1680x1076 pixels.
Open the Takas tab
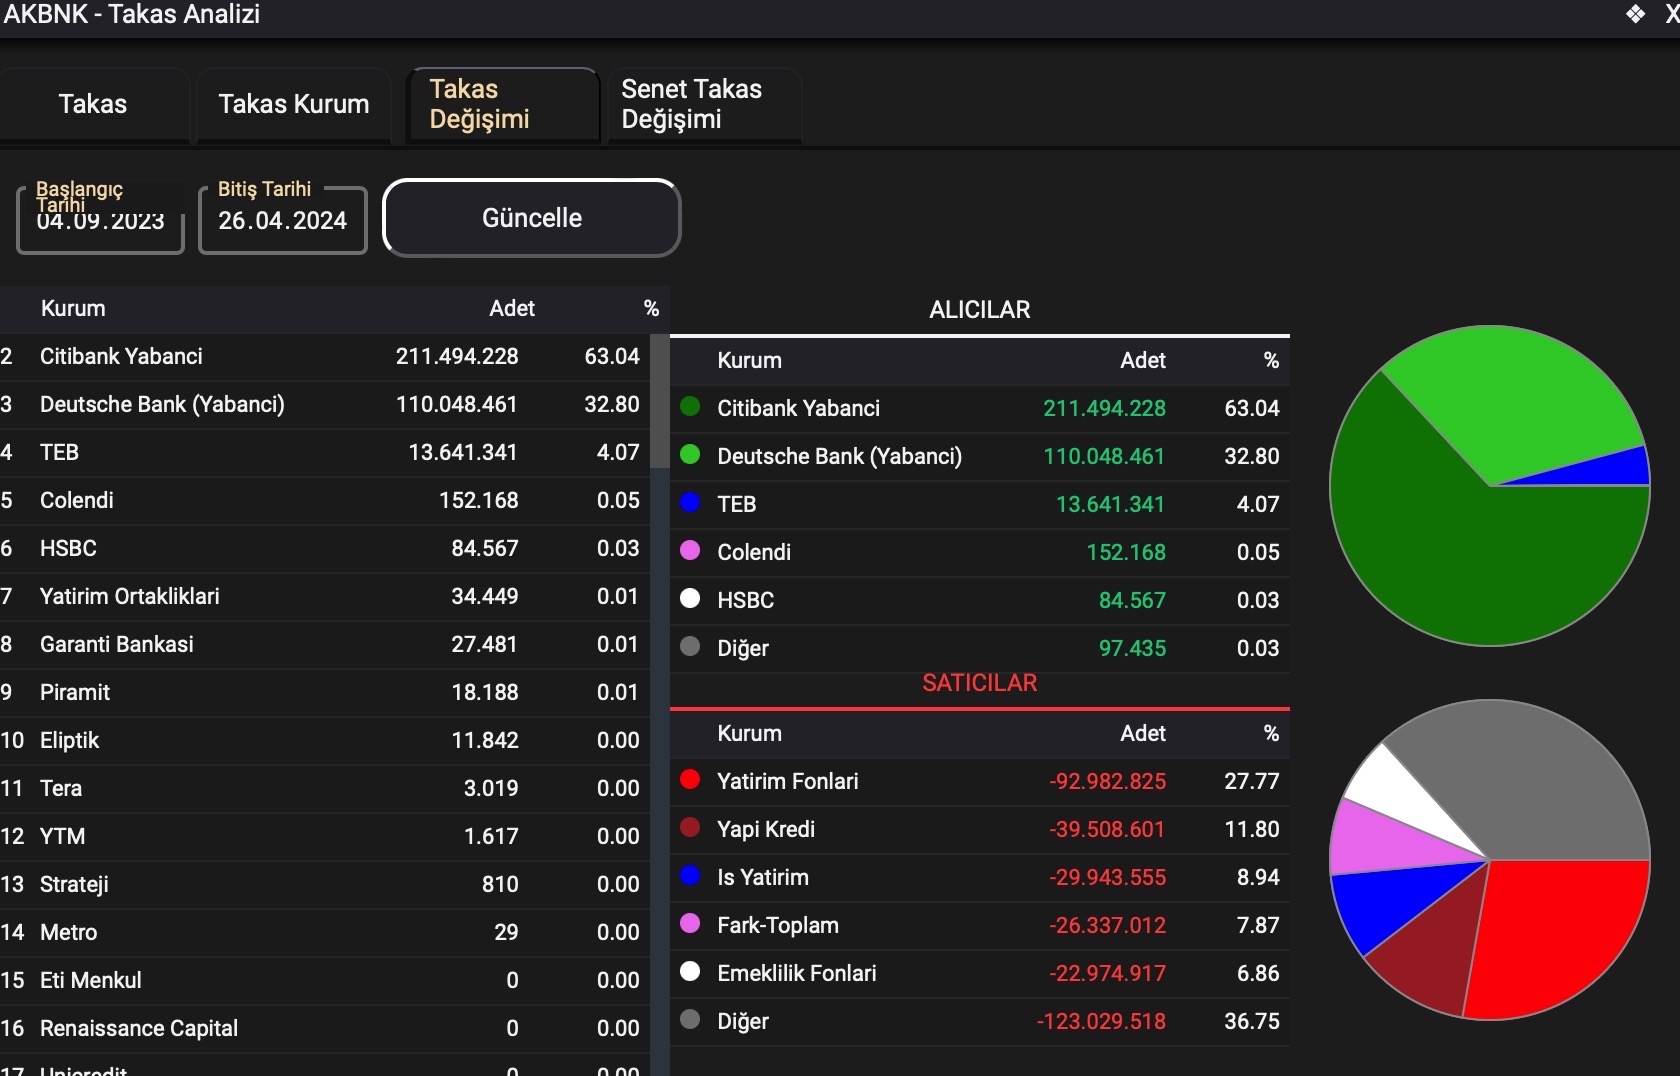coord(93,104)
